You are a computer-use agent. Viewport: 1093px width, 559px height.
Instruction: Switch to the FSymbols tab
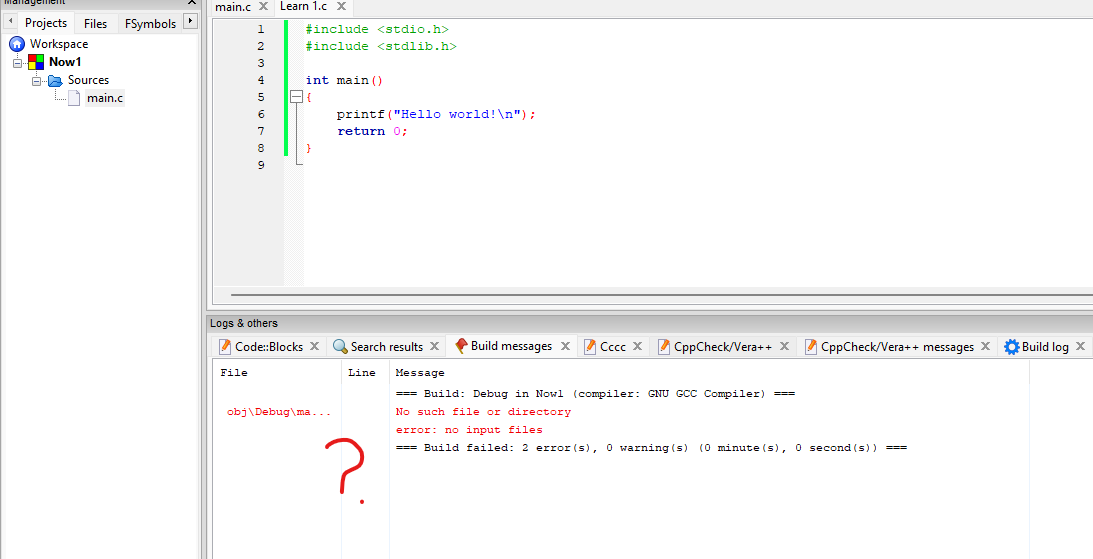coord(150,23)
